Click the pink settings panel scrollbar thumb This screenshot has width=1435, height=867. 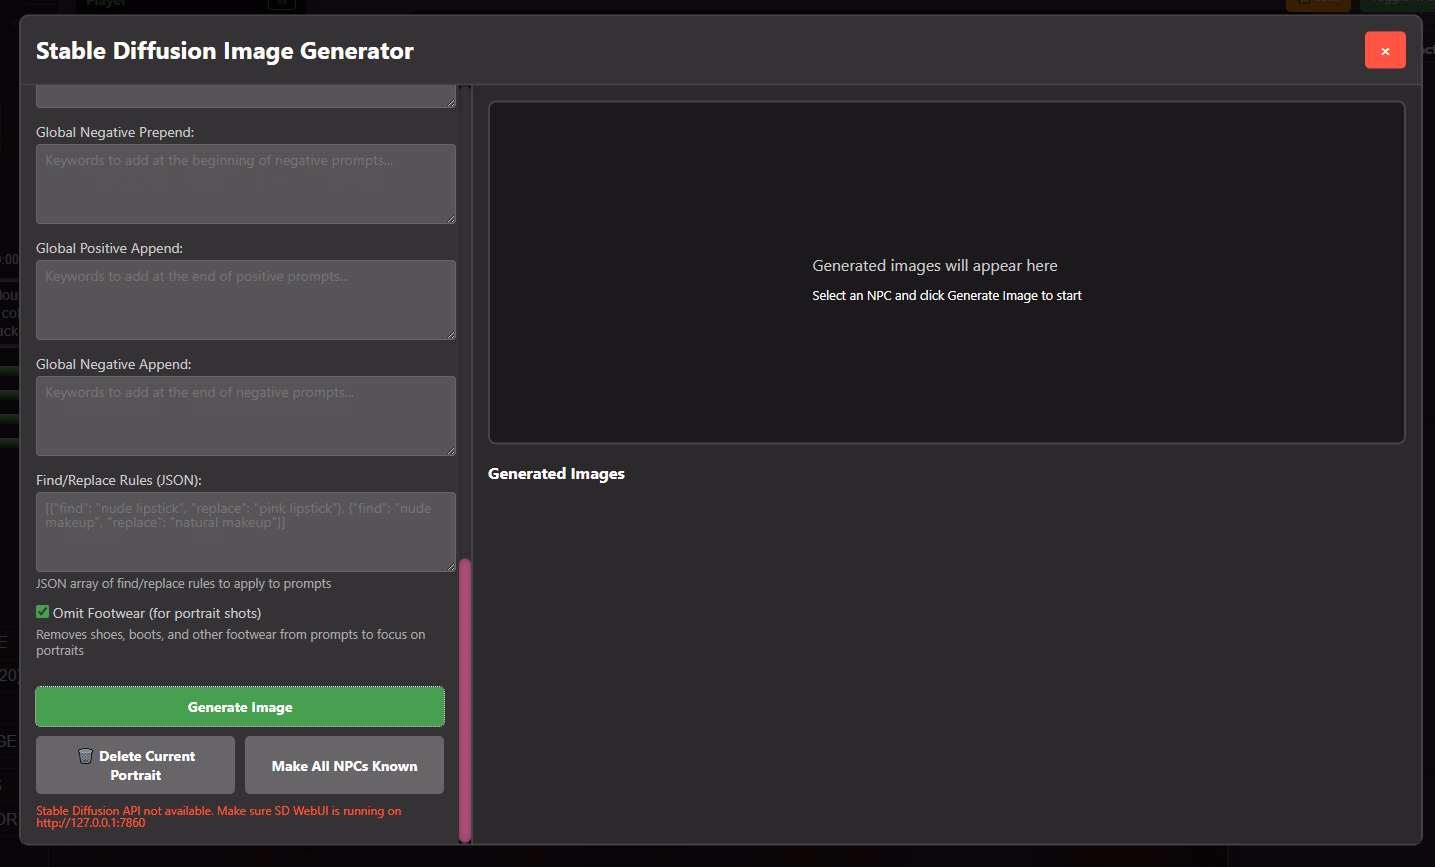point(465,700)
